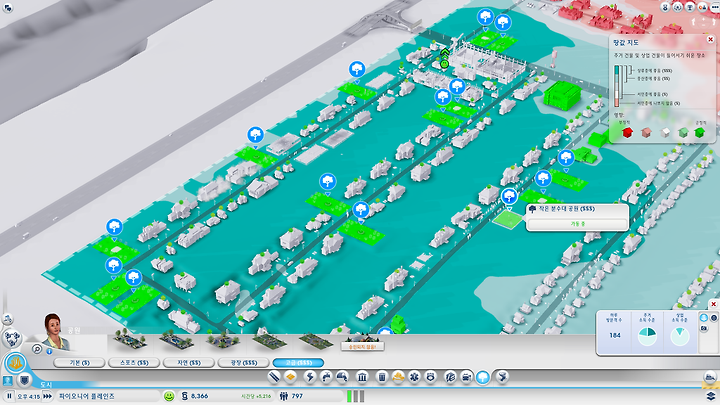Click the residential wealth pie chart

tap(647, 336)
